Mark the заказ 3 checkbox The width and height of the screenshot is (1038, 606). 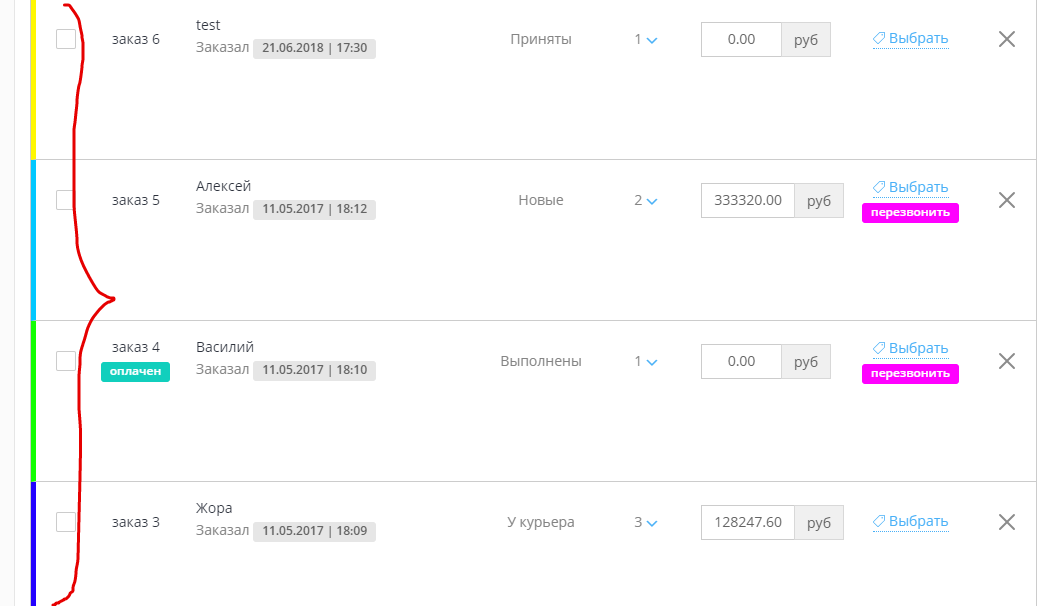pos(66,522)
